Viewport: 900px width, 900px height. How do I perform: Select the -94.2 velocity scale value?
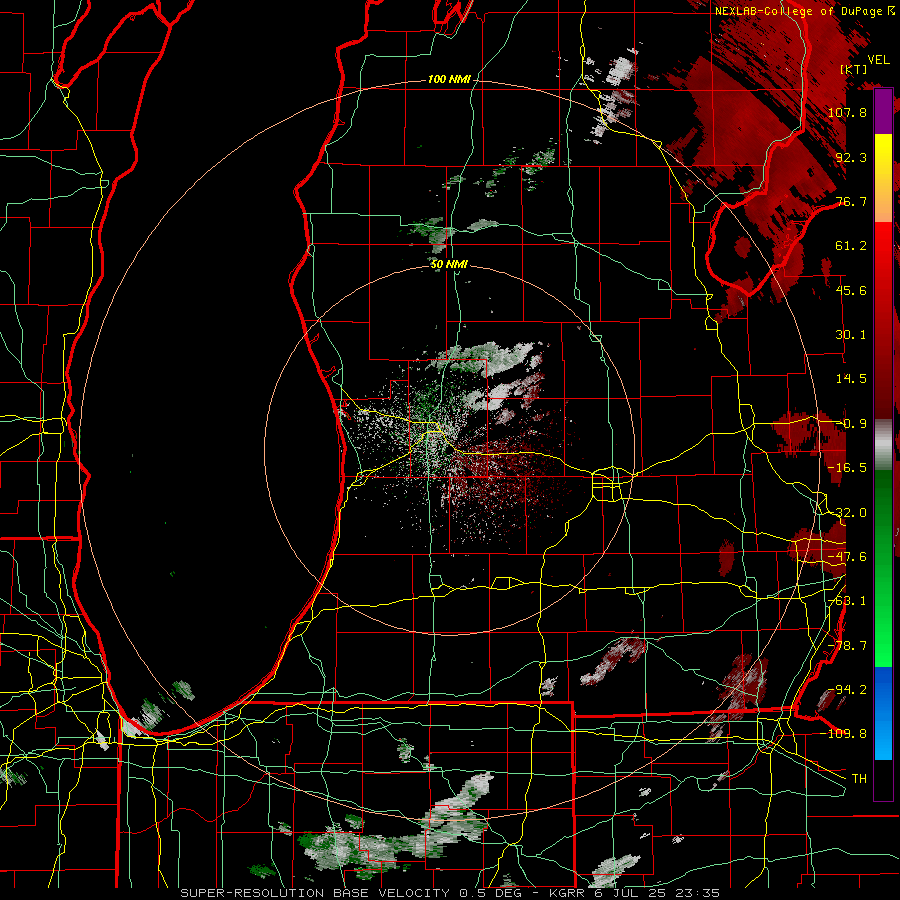tap(847, 689)
